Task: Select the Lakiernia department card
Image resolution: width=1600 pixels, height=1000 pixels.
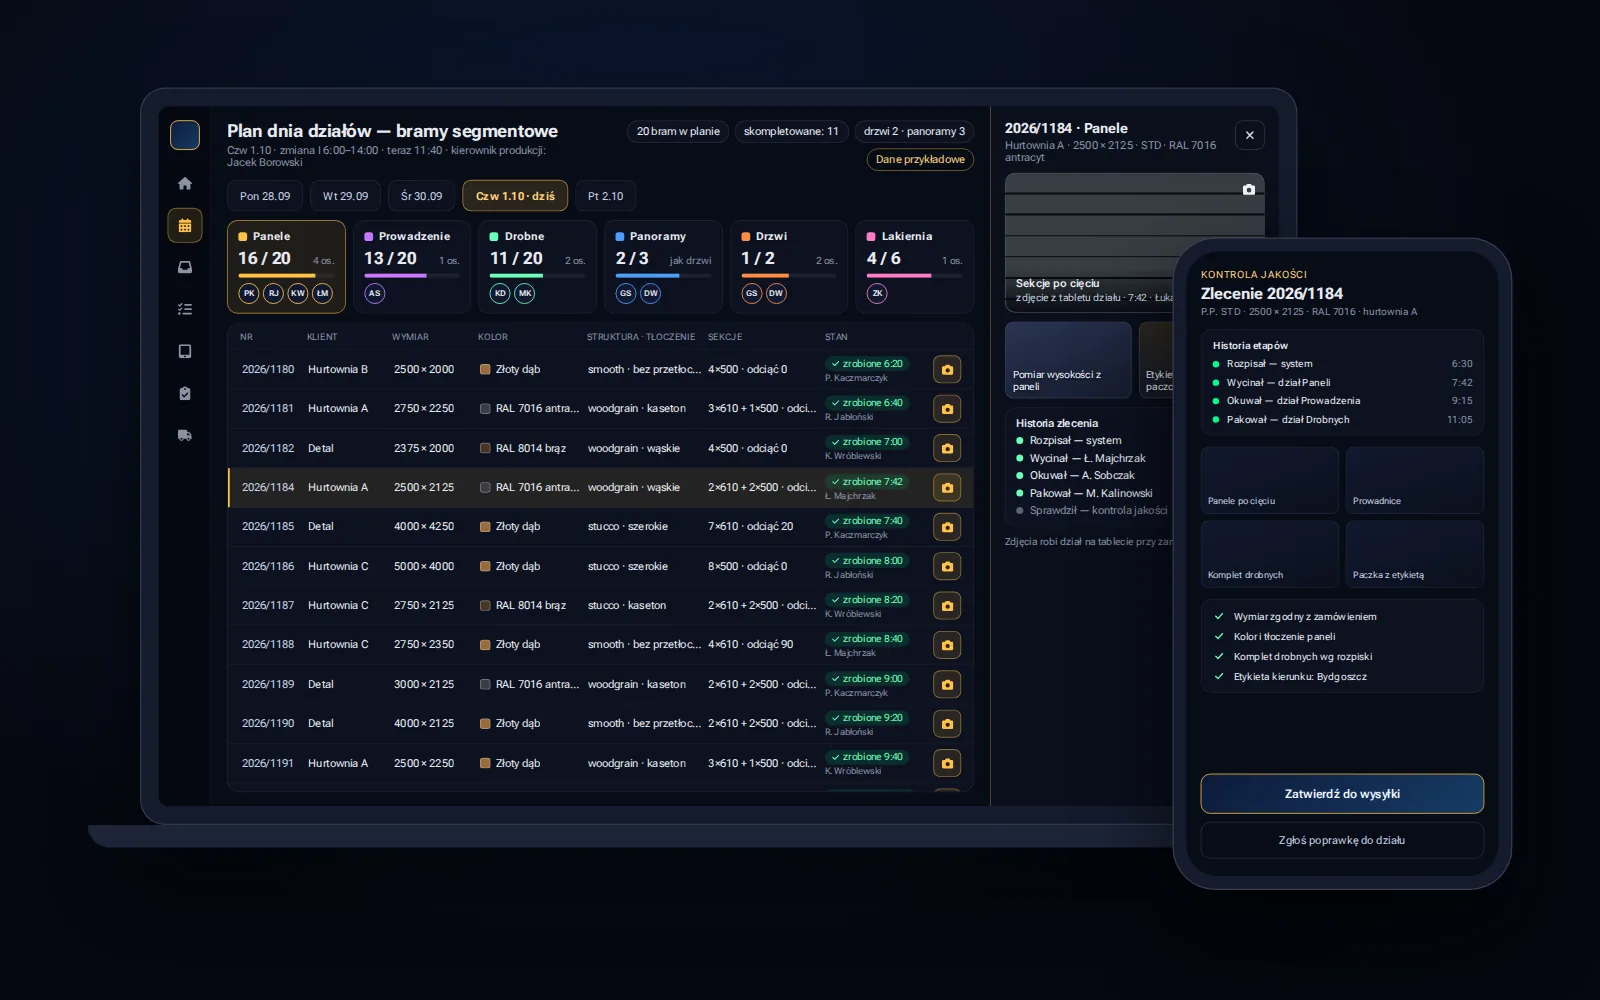Action: click(914, 267)
